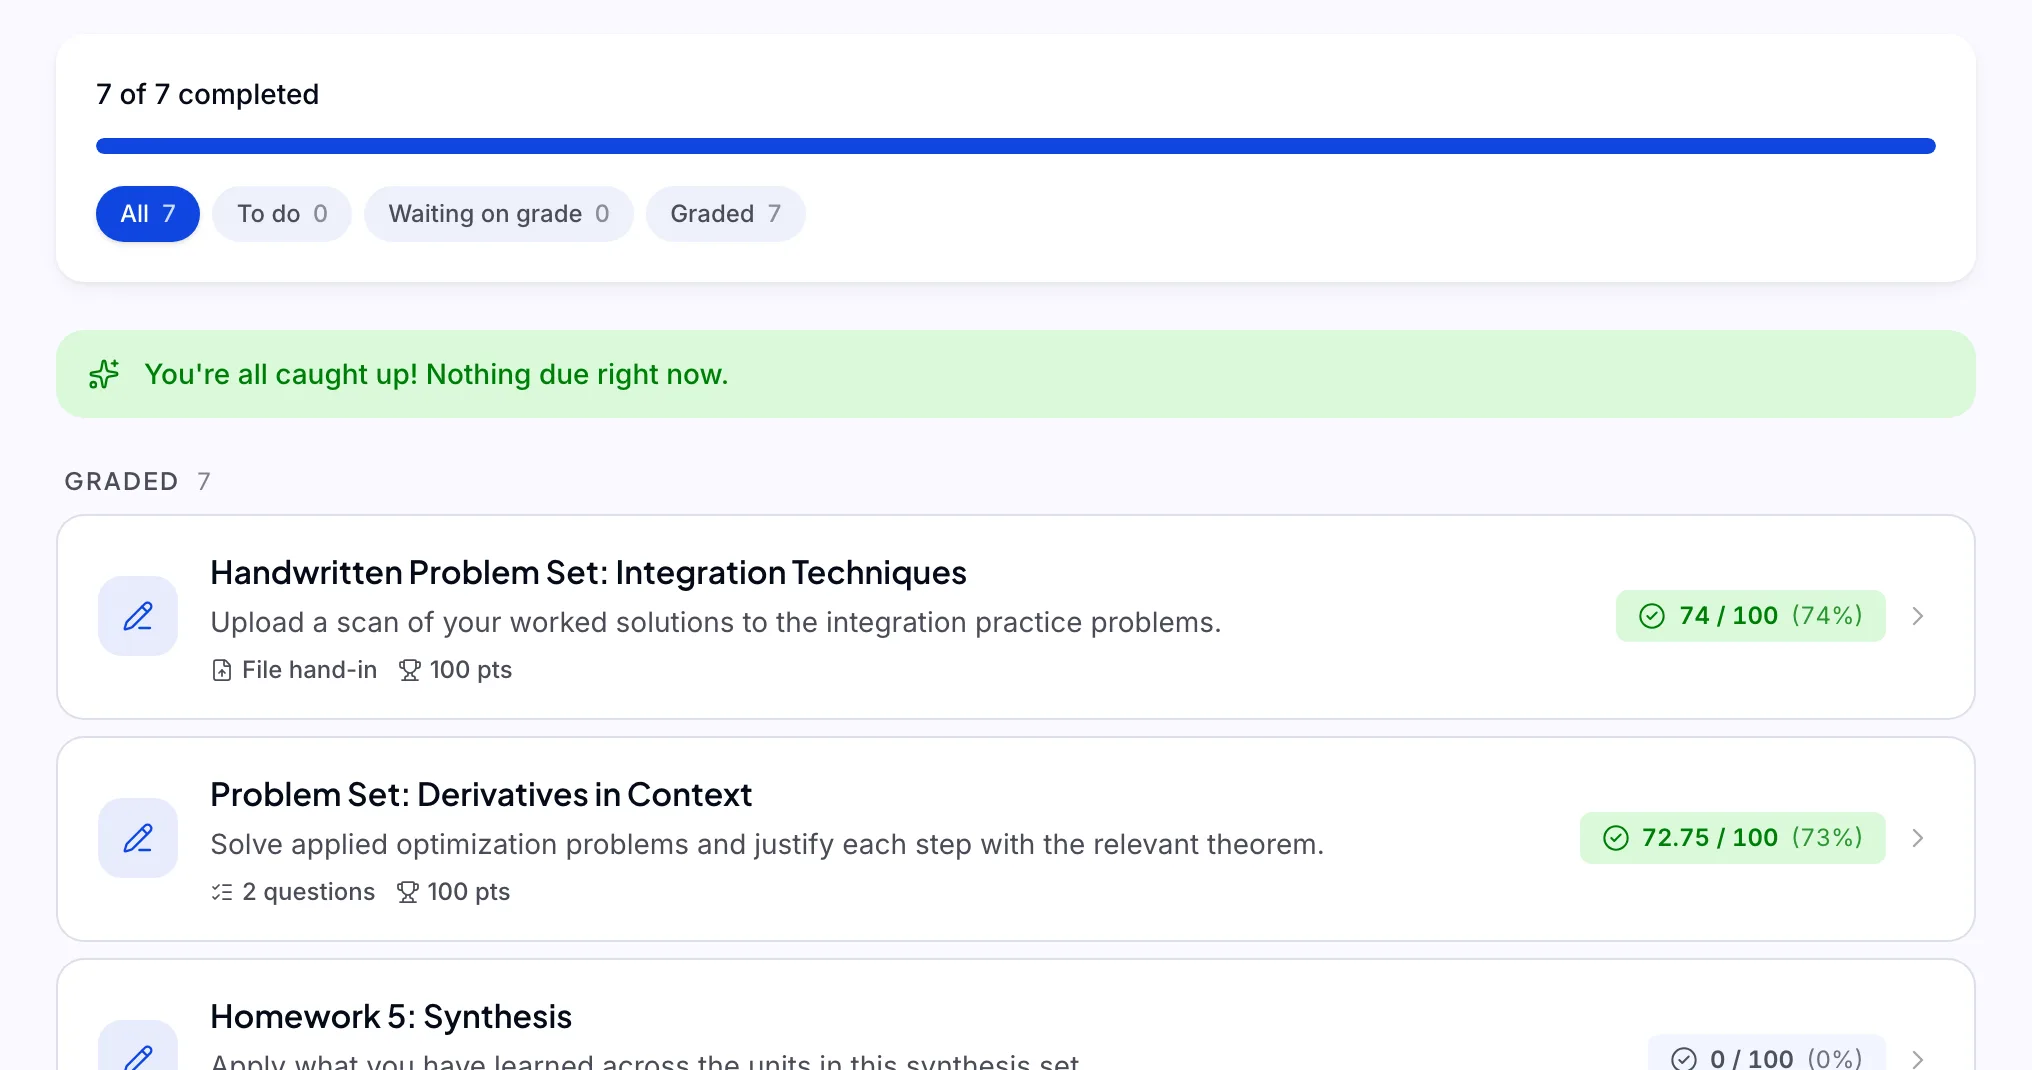
Task: Click the checkmark icon in the 72.75 / 100 badge
Action: [1616, 838]
